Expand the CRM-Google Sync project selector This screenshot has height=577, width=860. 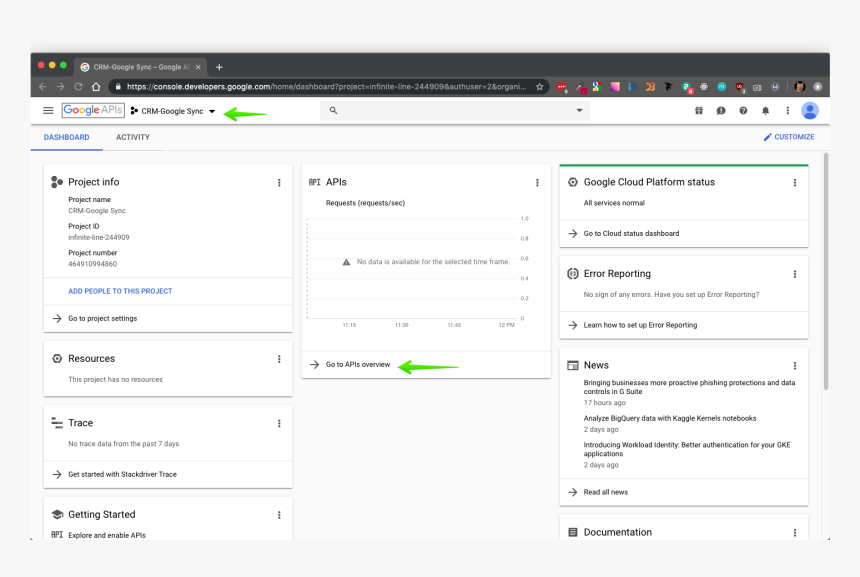tap(173, 111)
